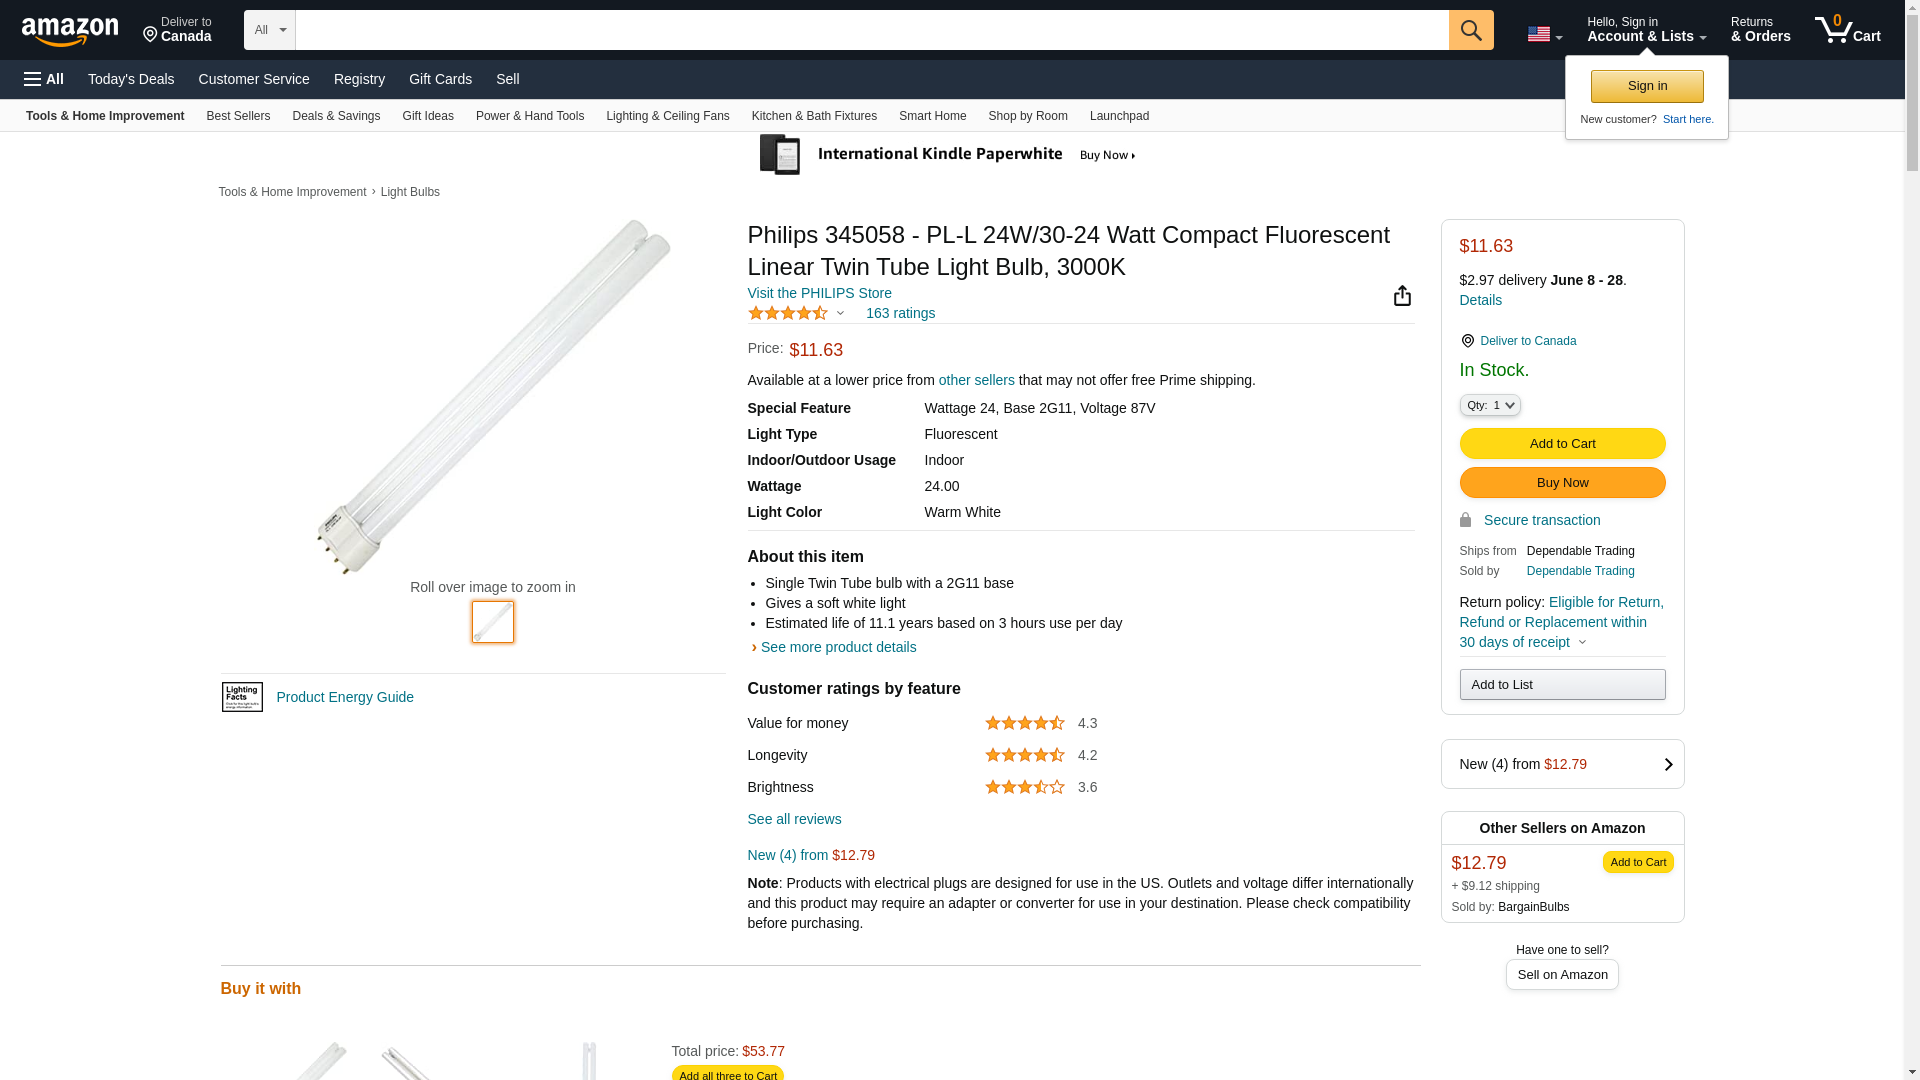Viewport: 1920px width, 1080px height.
Task: Open the 163 ratings link
Action: (900, 313)
